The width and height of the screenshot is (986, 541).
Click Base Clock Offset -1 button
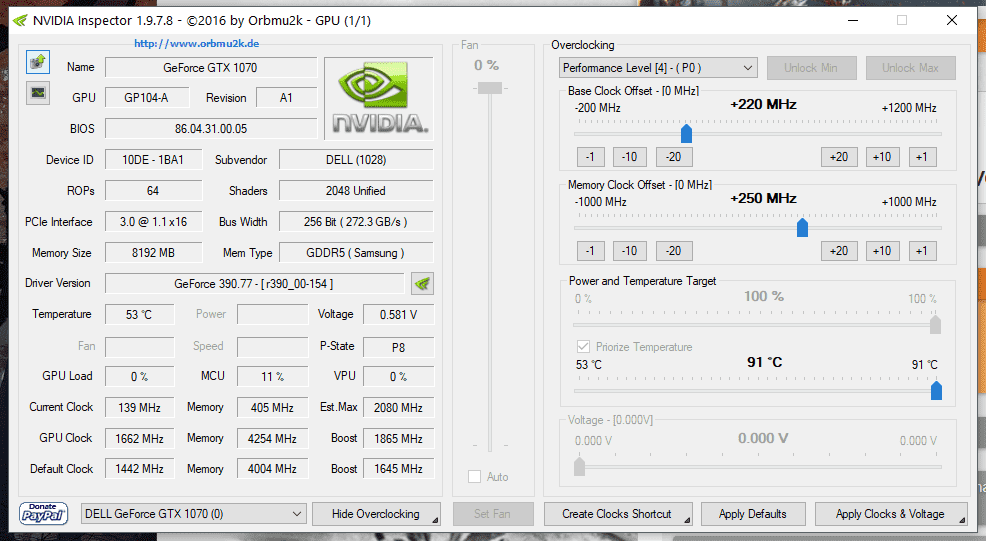(x=590, y=157)
